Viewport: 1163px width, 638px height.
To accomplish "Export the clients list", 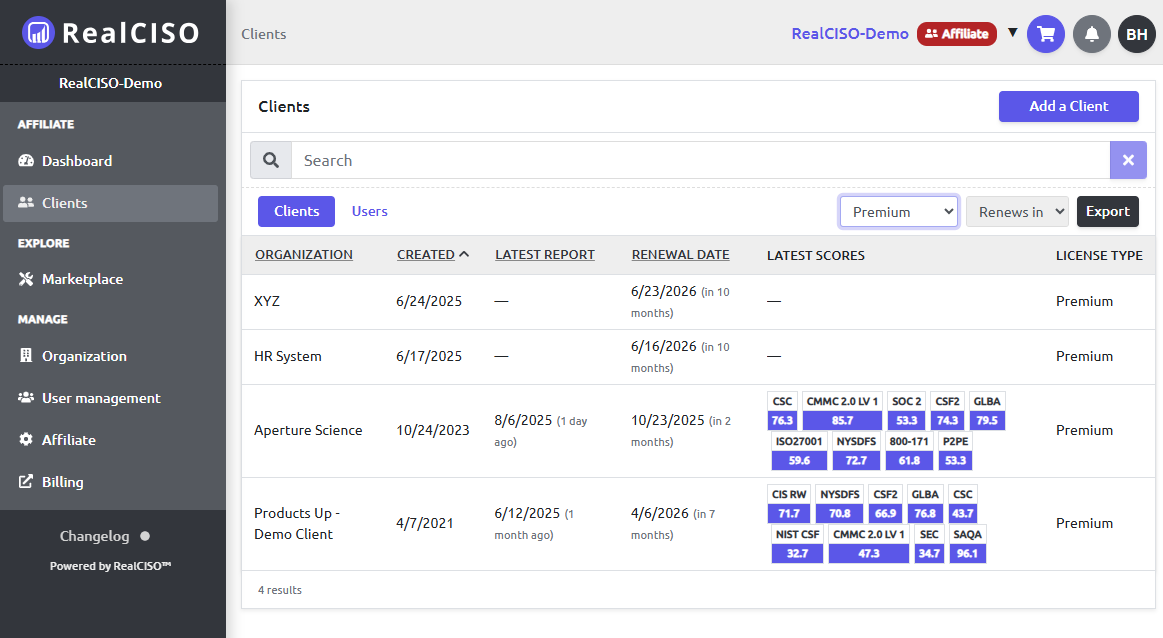I will [x=1107, y=211].
